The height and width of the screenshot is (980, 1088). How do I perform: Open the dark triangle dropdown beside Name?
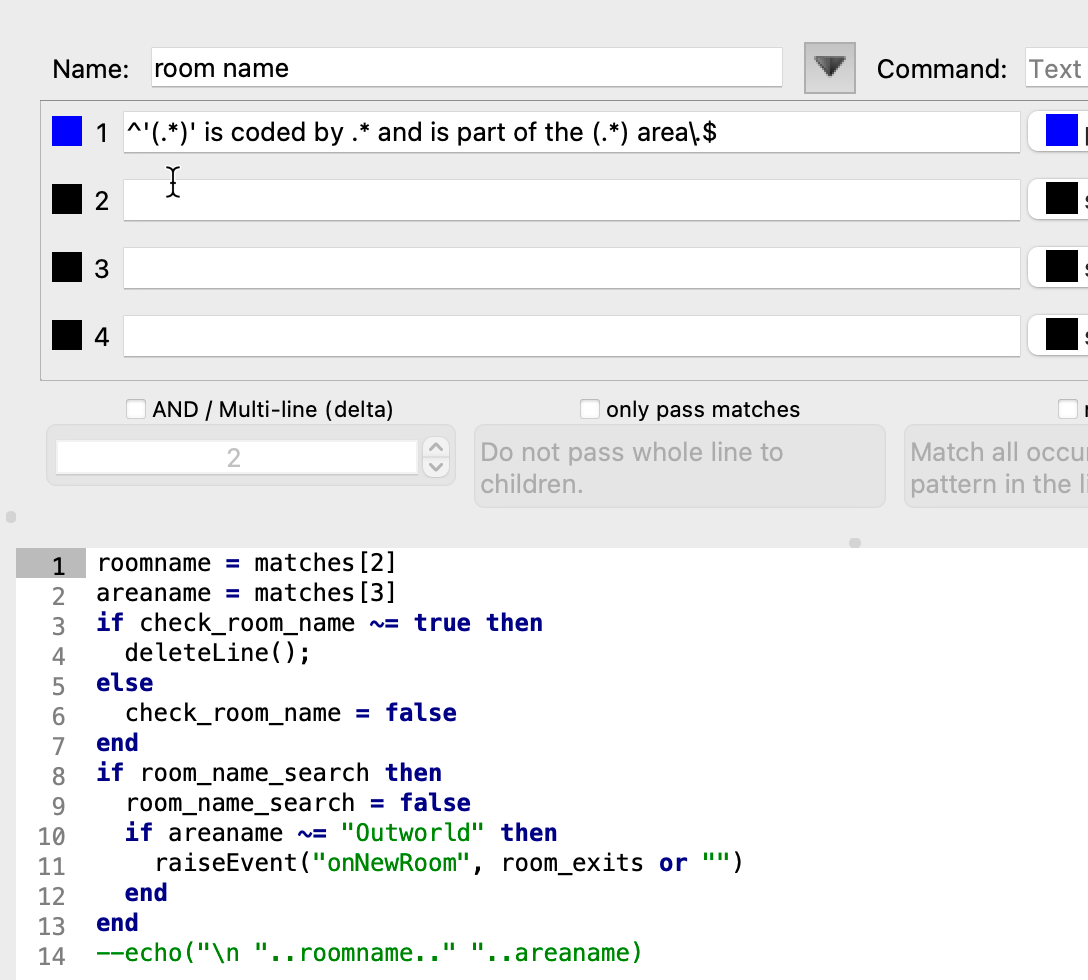(830, 68)
